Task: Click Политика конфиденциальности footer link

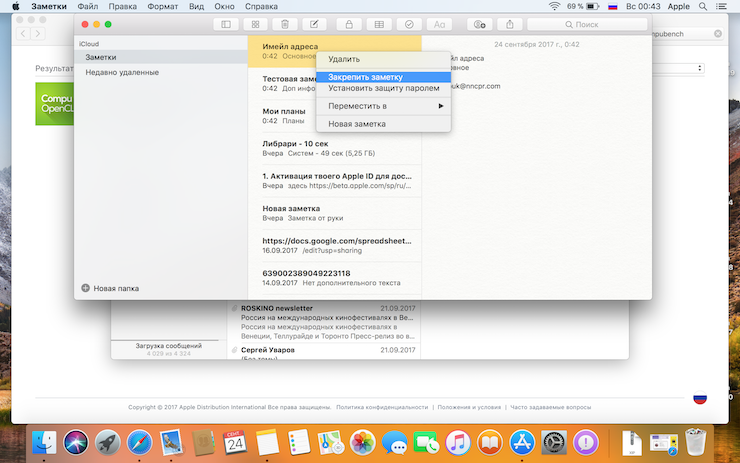Action: pos(382,407)
